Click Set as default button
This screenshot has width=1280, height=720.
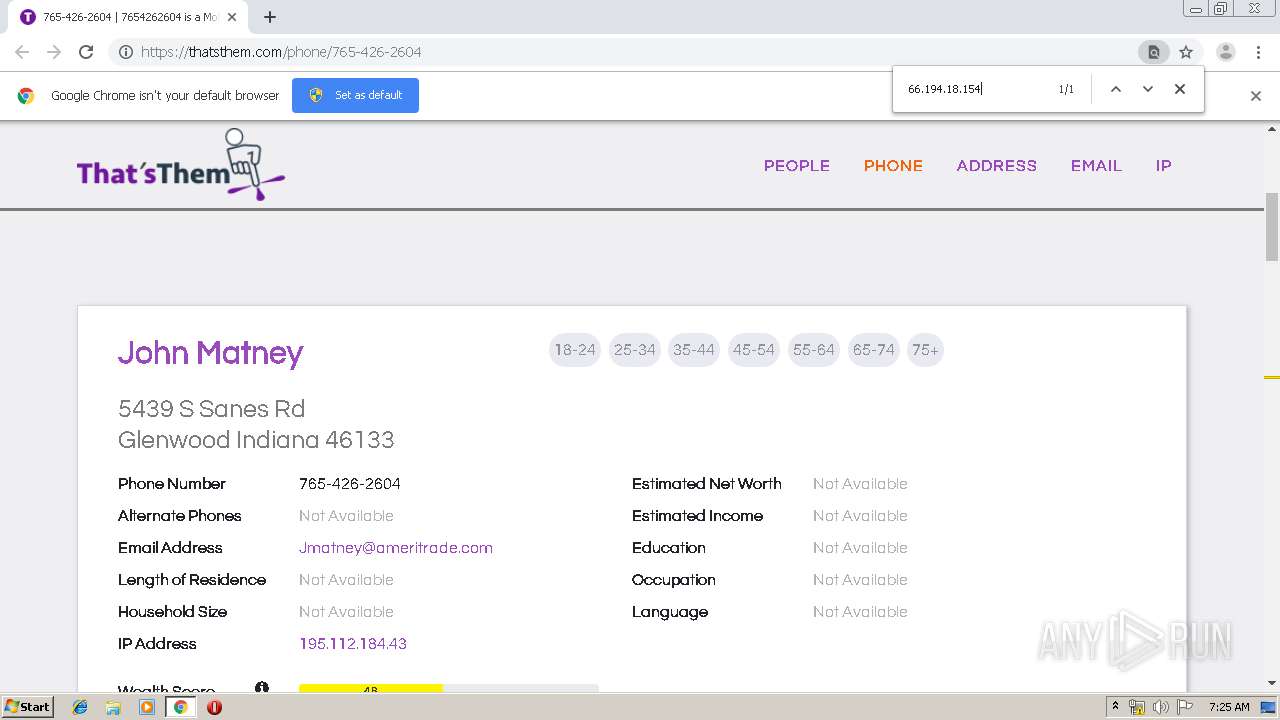(355, 95)
